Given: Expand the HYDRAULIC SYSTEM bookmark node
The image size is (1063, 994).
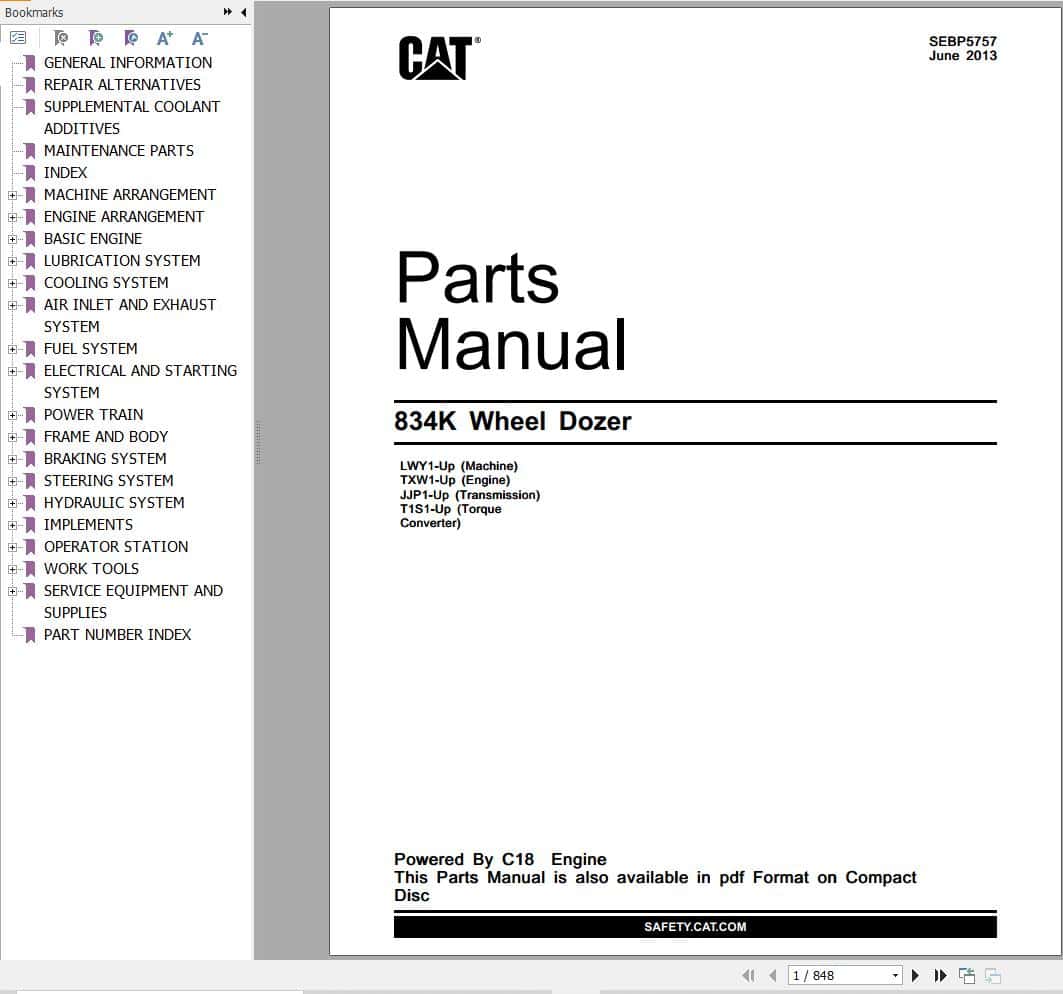Looking at the screenshot, I should [12, 503].
